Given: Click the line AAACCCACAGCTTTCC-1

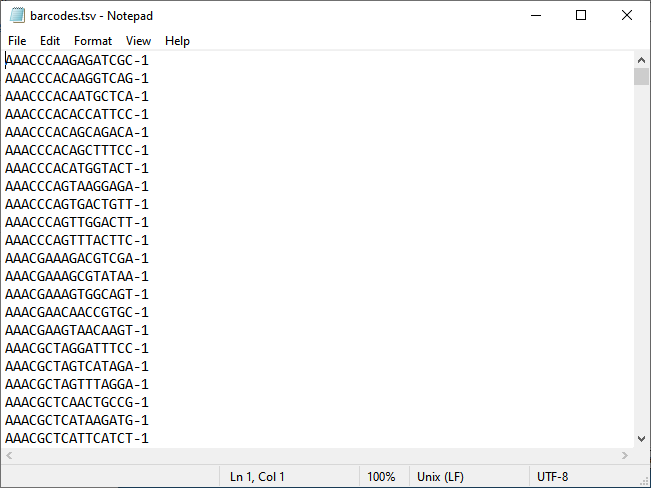Looking at the screenshot, I should coord(77,150).
